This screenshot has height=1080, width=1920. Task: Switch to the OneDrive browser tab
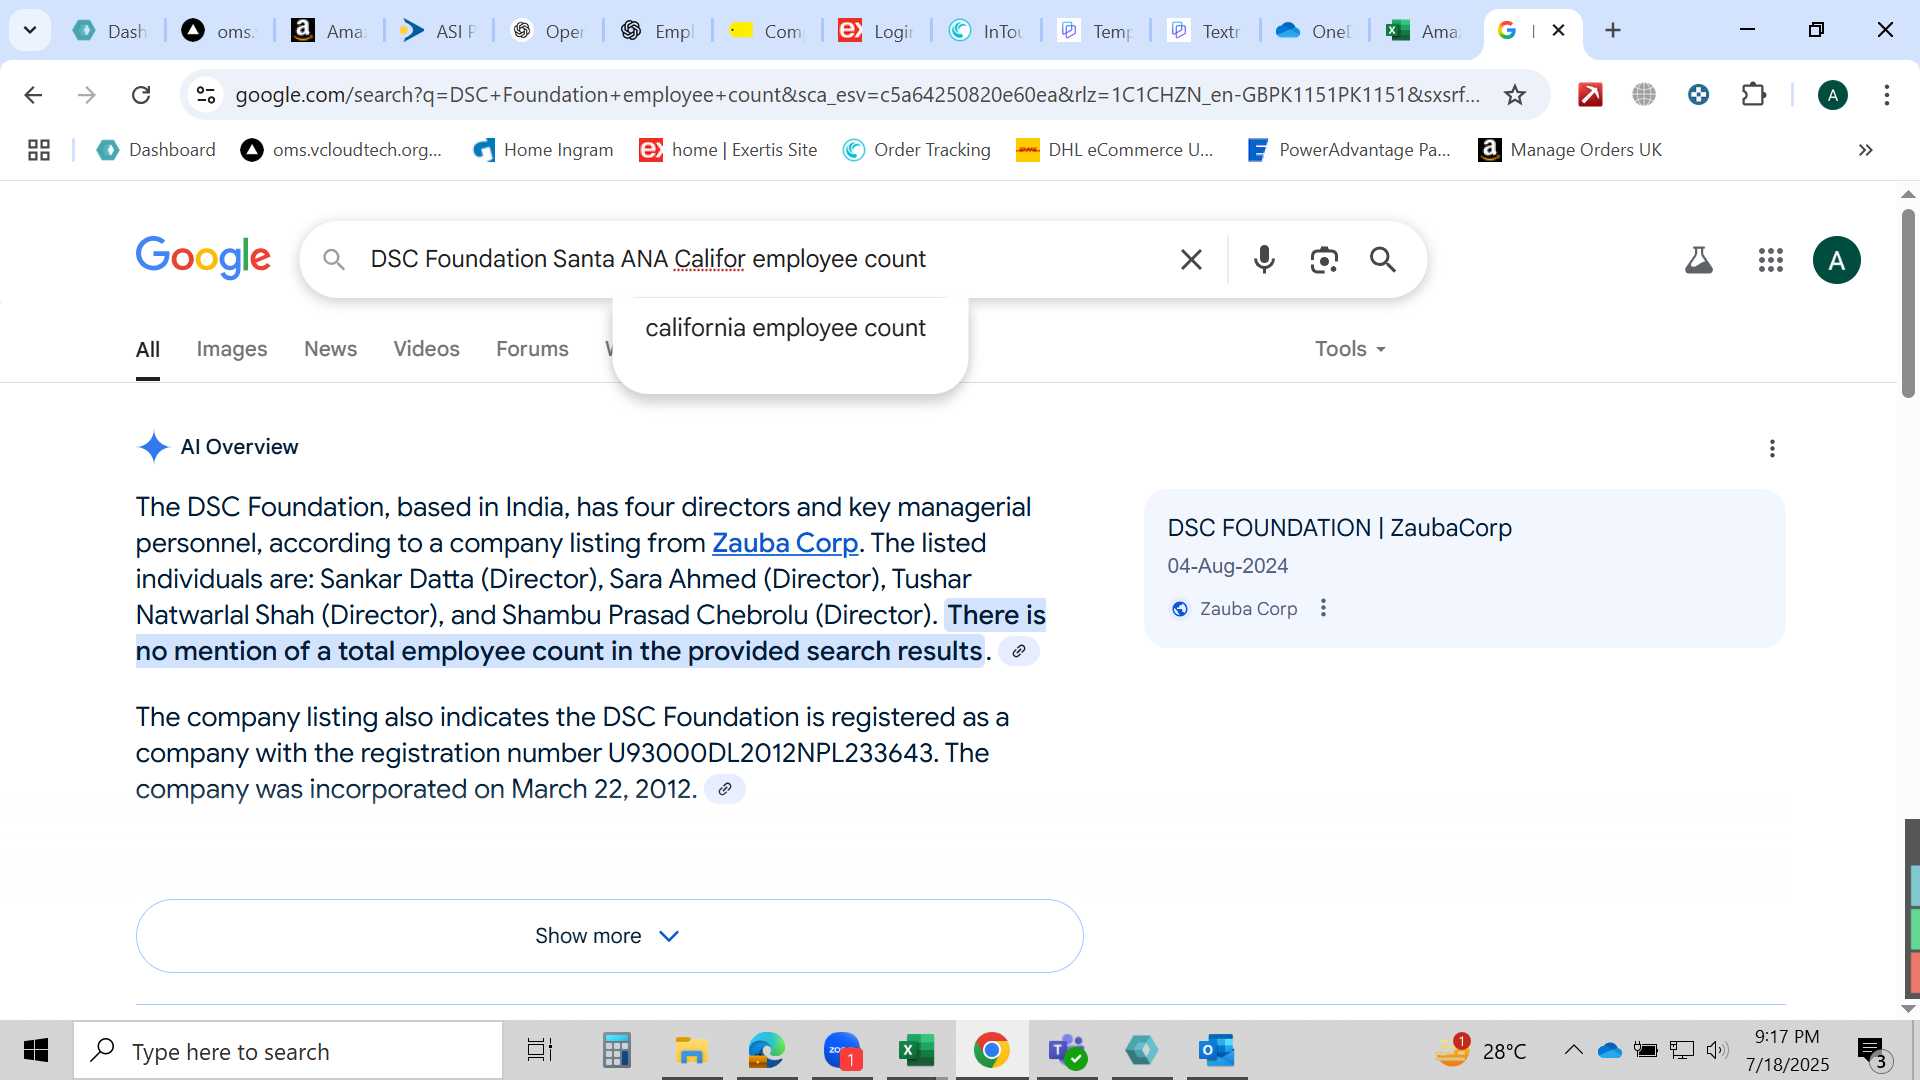[1313, 31]
